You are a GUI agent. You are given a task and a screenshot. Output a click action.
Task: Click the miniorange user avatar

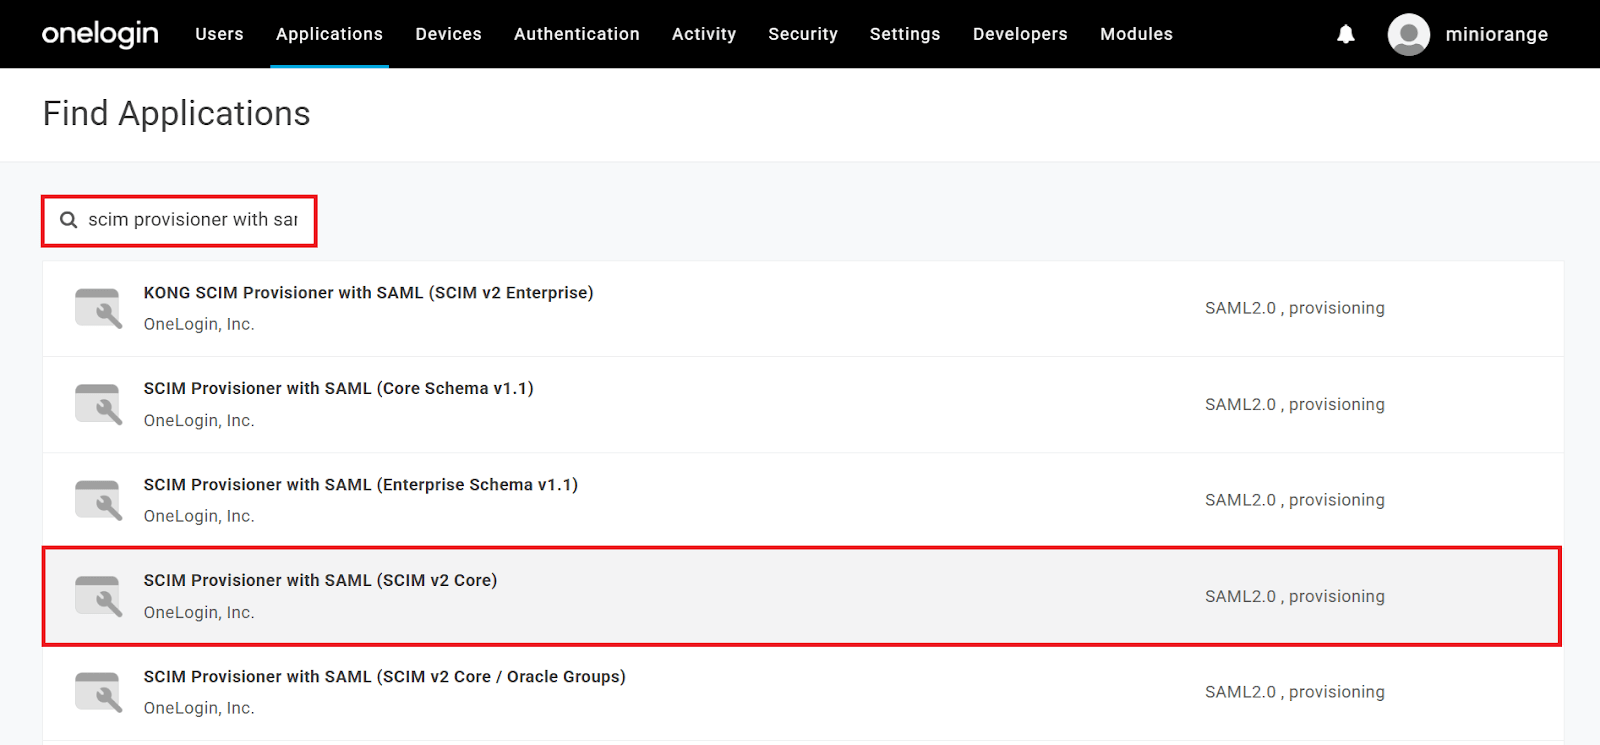(1408, 34)
